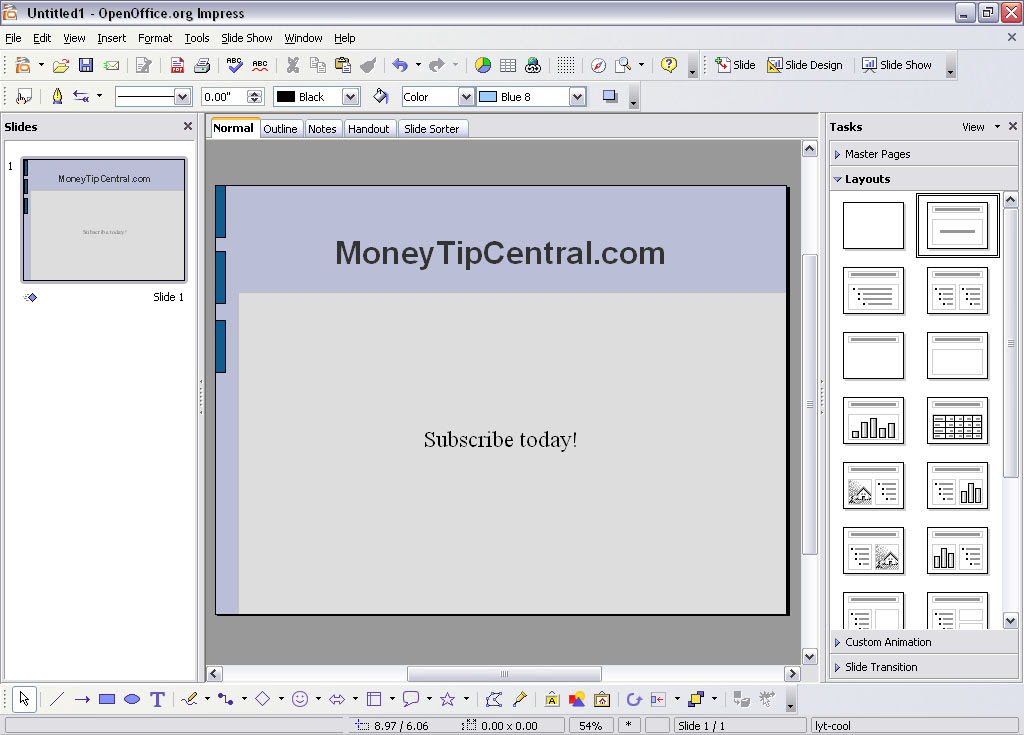Click the Print file icon
Viewport: 1024px width, 735px height.
click(x=202, y=65)
